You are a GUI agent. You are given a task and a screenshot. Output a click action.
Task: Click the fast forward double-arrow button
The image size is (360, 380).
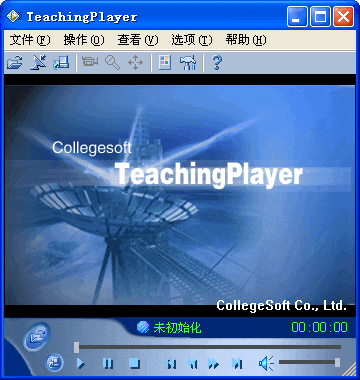coord(213,363)
